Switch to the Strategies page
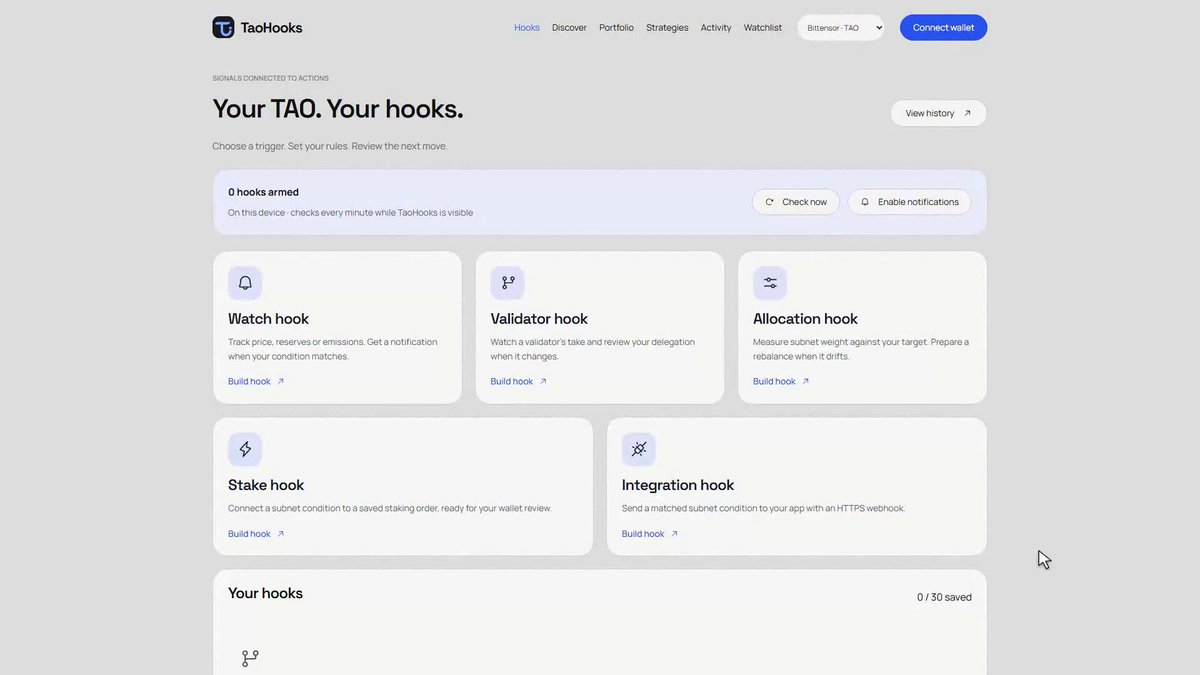Viewport: 1200px width, 675px height. [x=667, y=28]
